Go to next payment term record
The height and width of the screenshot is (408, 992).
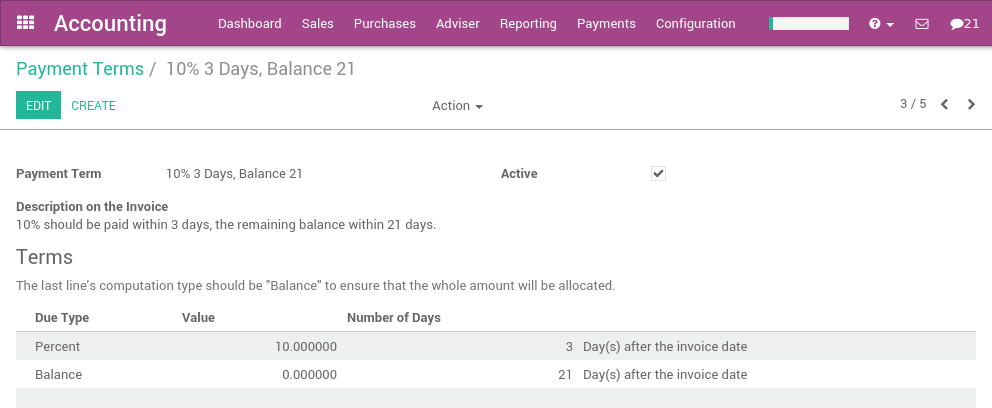[971, 105]
